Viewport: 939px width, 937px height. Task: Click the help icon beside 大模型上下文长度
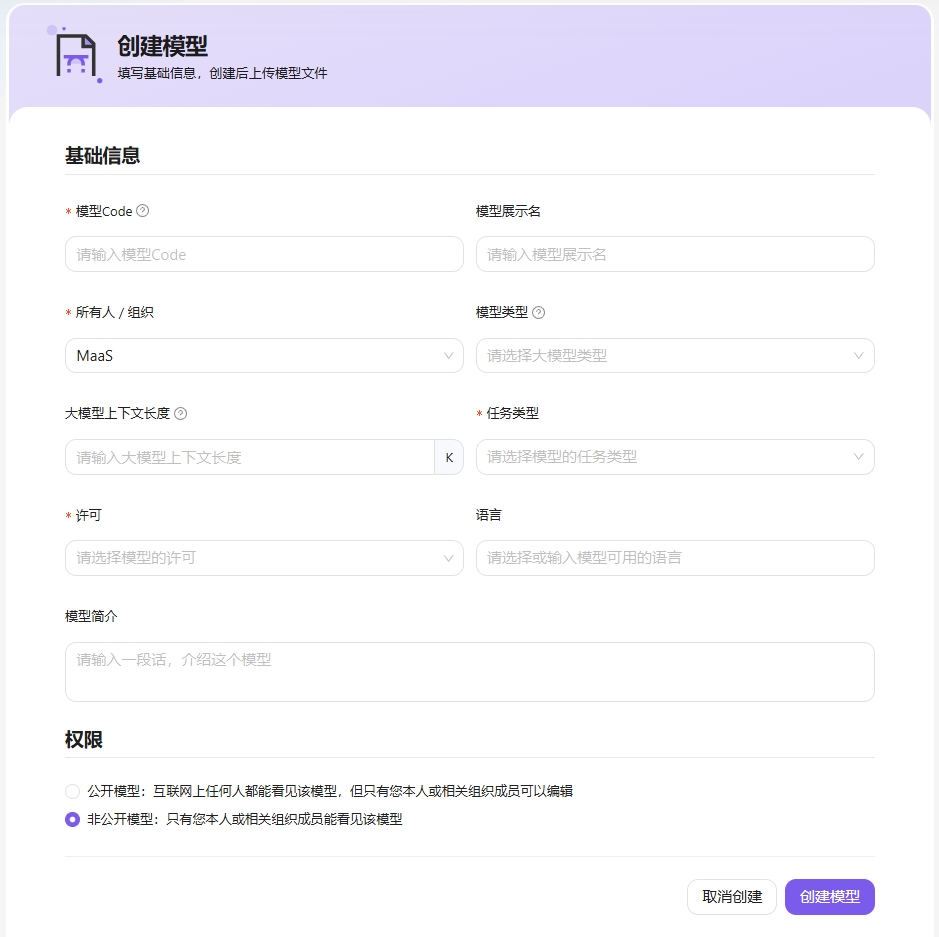(x=180, y=414)
